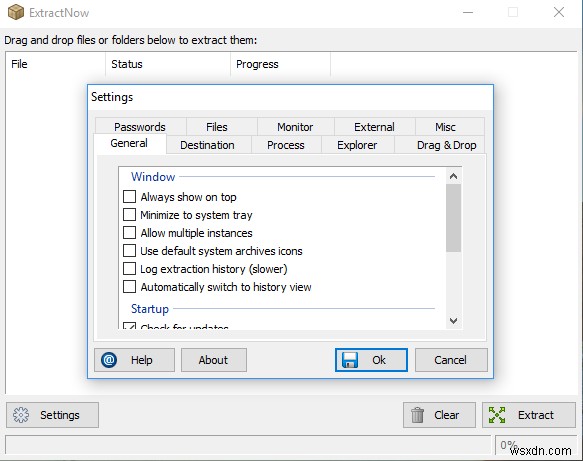The height and width of the screenshot is (461, 583).
Task: Minimize the ExtractNow window
Action: (468, 12)
